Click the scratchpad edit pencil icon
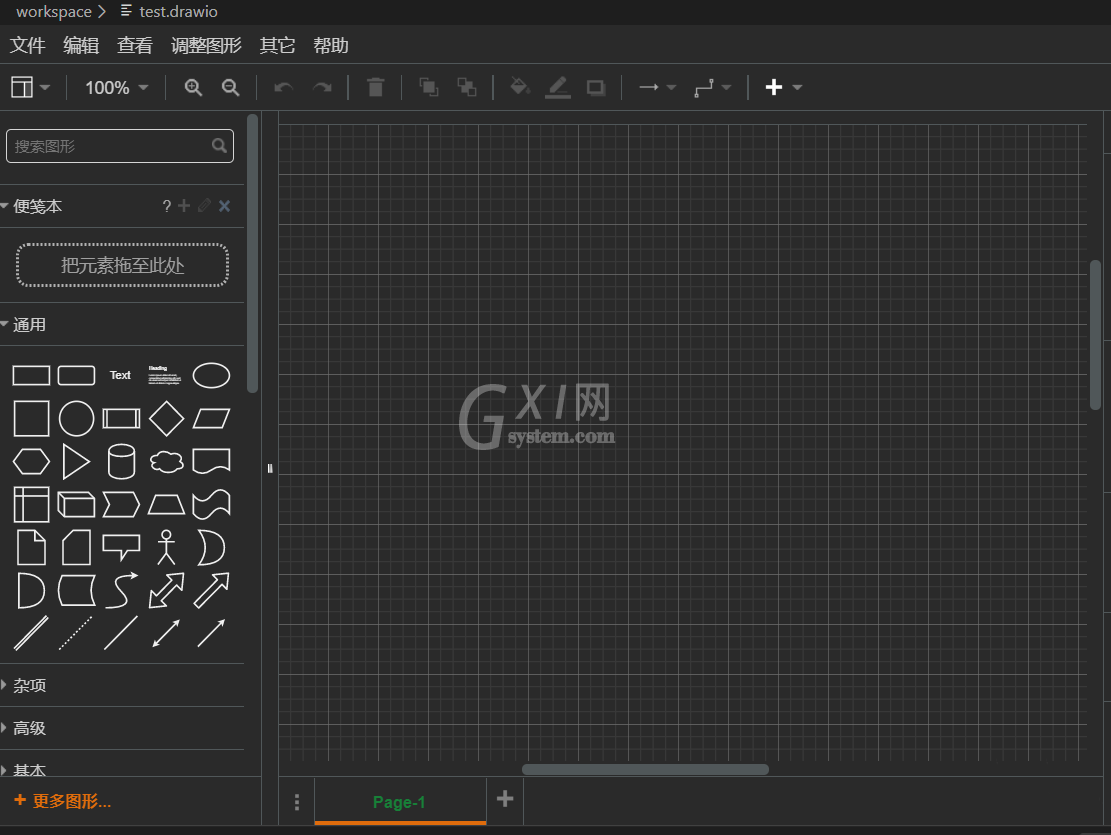This screenshot has height=835, width=1111. (x=204, y=206)
